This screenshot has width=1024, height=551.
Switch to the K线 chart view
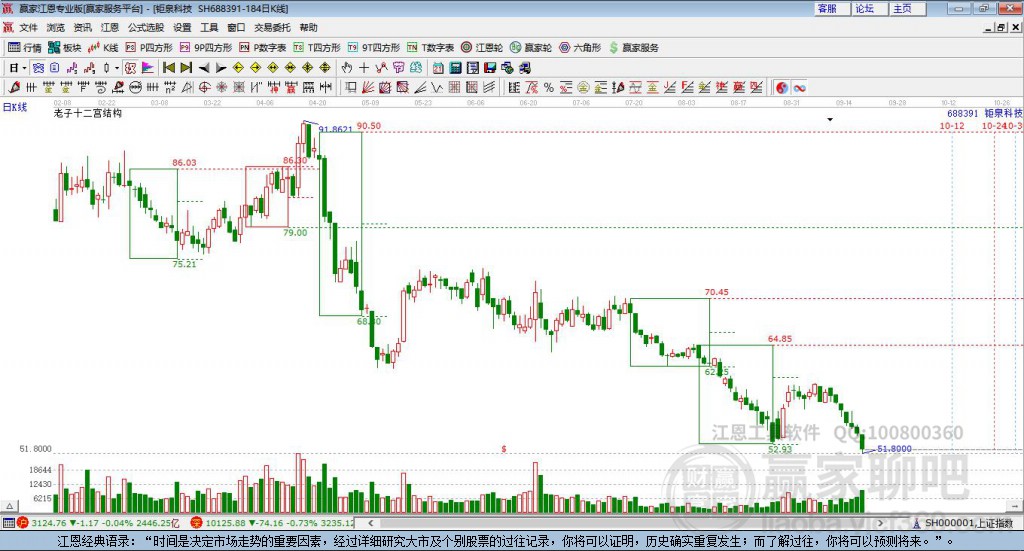pyautogui.click(x=103, y=48)
